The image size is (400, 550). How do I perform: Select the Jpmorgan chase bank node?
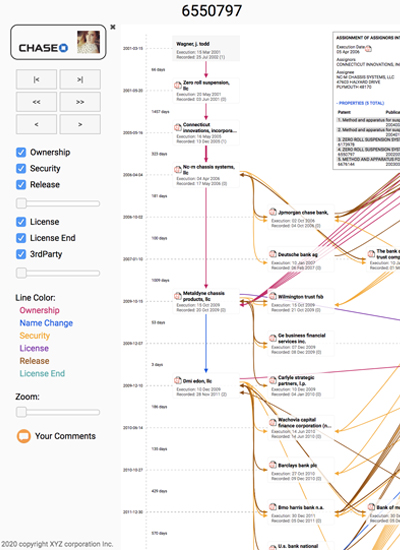[301, 217]
